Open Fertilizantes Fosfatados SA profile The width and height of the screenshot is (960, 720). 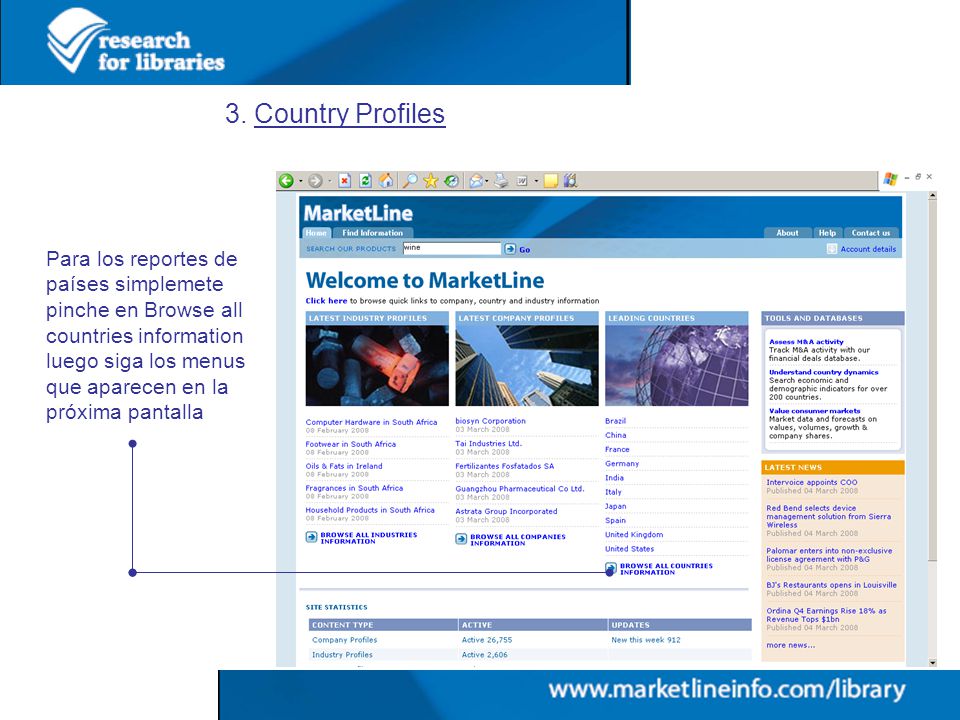(x=504, y=466)
